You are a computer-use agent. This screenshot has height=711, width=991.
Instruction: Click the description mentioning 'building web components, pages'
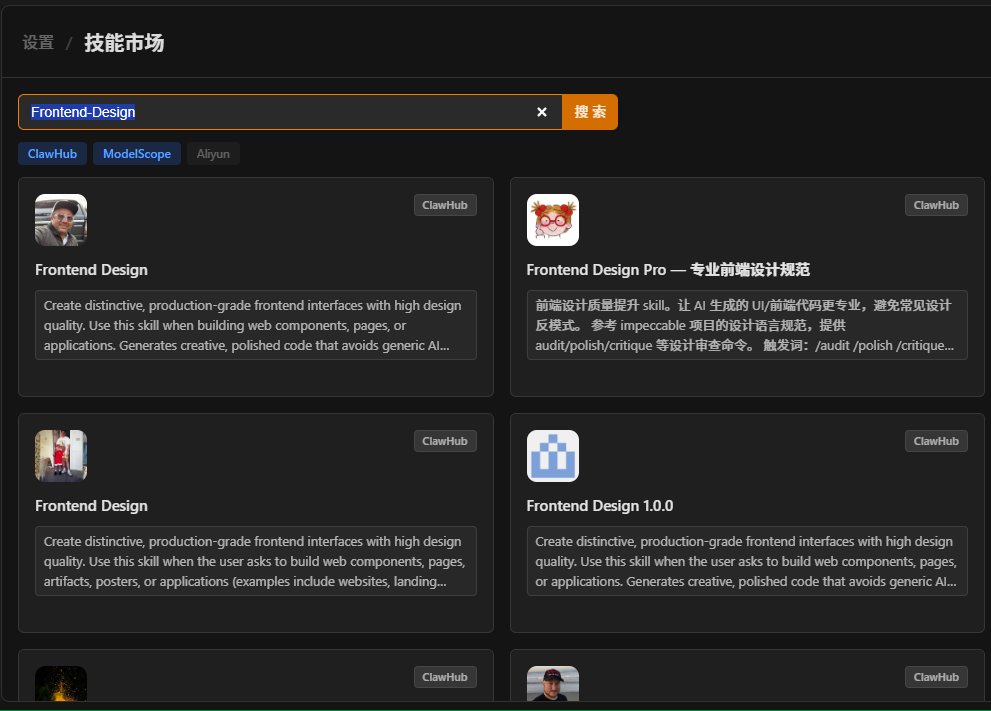click(256, 325)
